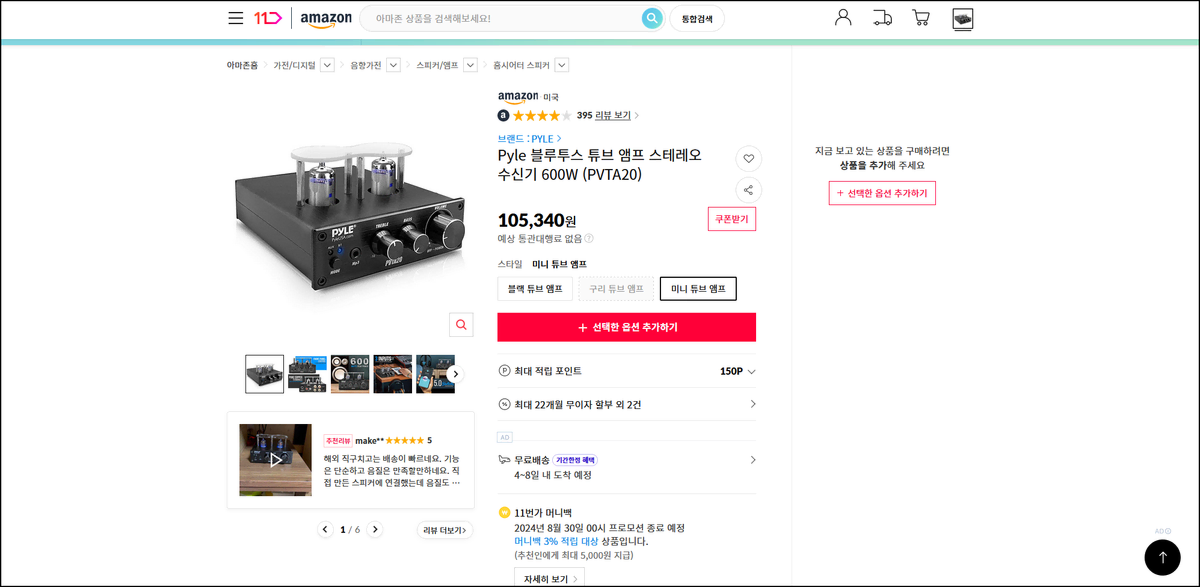Viewport: 1200px width, 587px height.
Task: Click the 통합검색 button
Action: point(697,19)
